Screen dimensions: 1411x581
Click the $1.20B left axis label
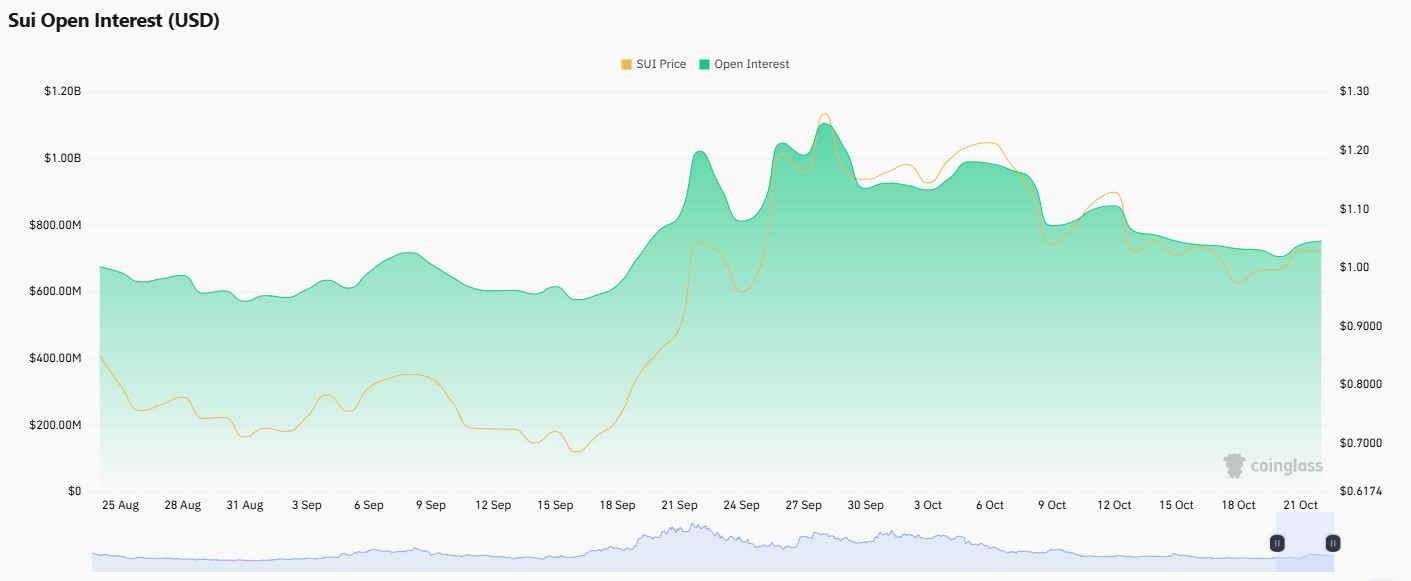(62, 92)
